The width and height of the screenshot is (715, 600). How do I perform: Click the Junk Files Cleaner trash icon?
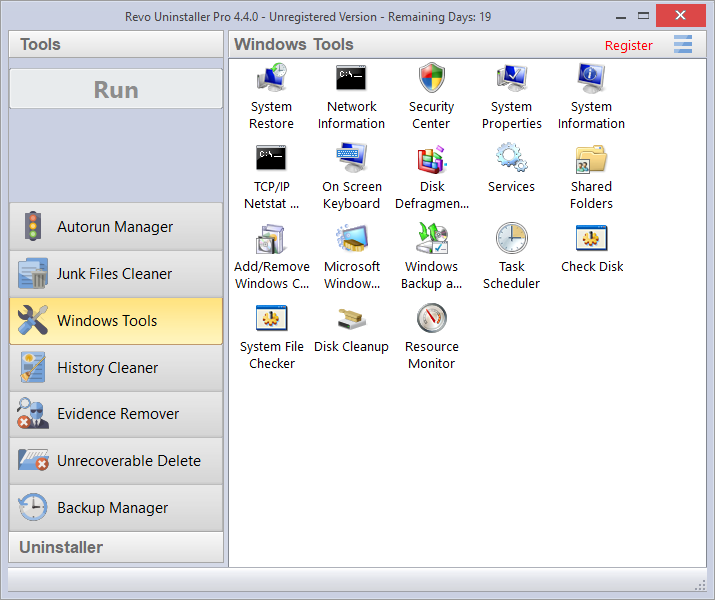point(33,274)
